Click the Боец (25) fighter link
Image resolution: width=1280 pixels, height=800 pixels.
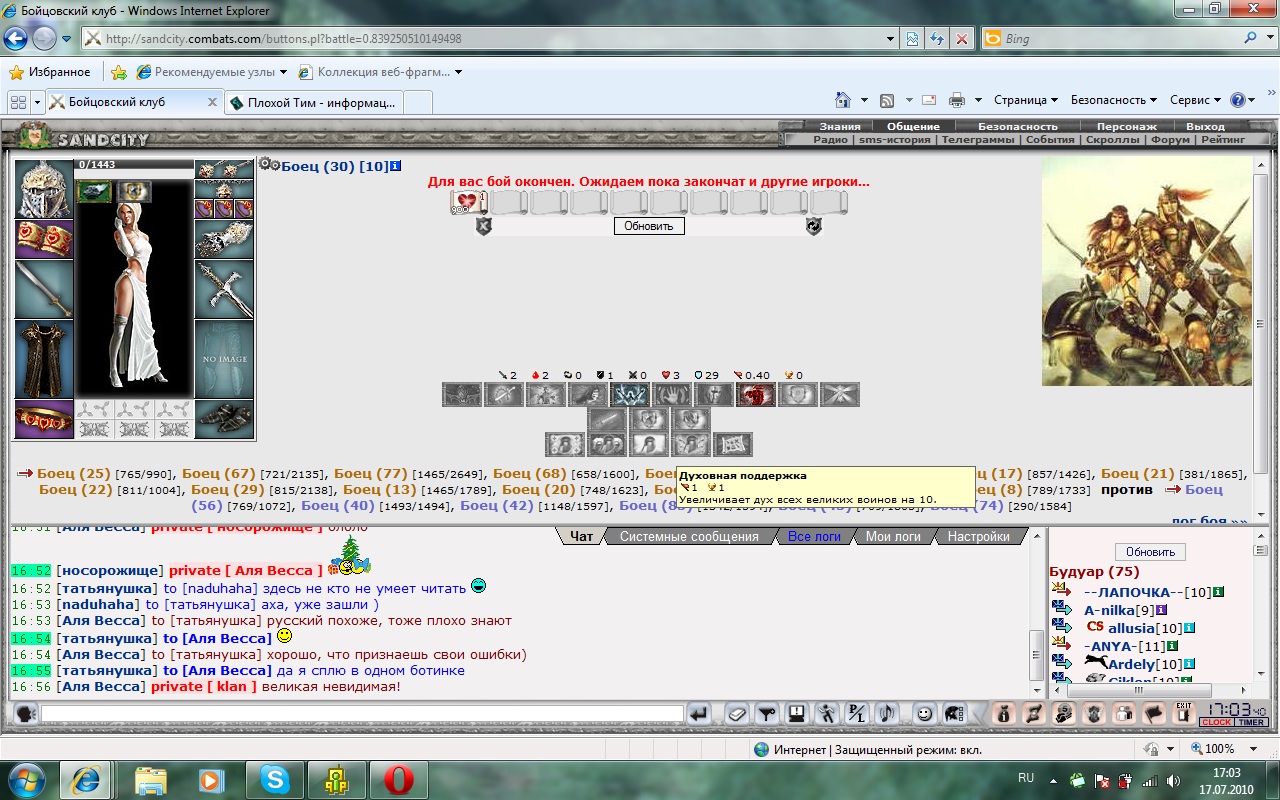(x=73, y=474)
